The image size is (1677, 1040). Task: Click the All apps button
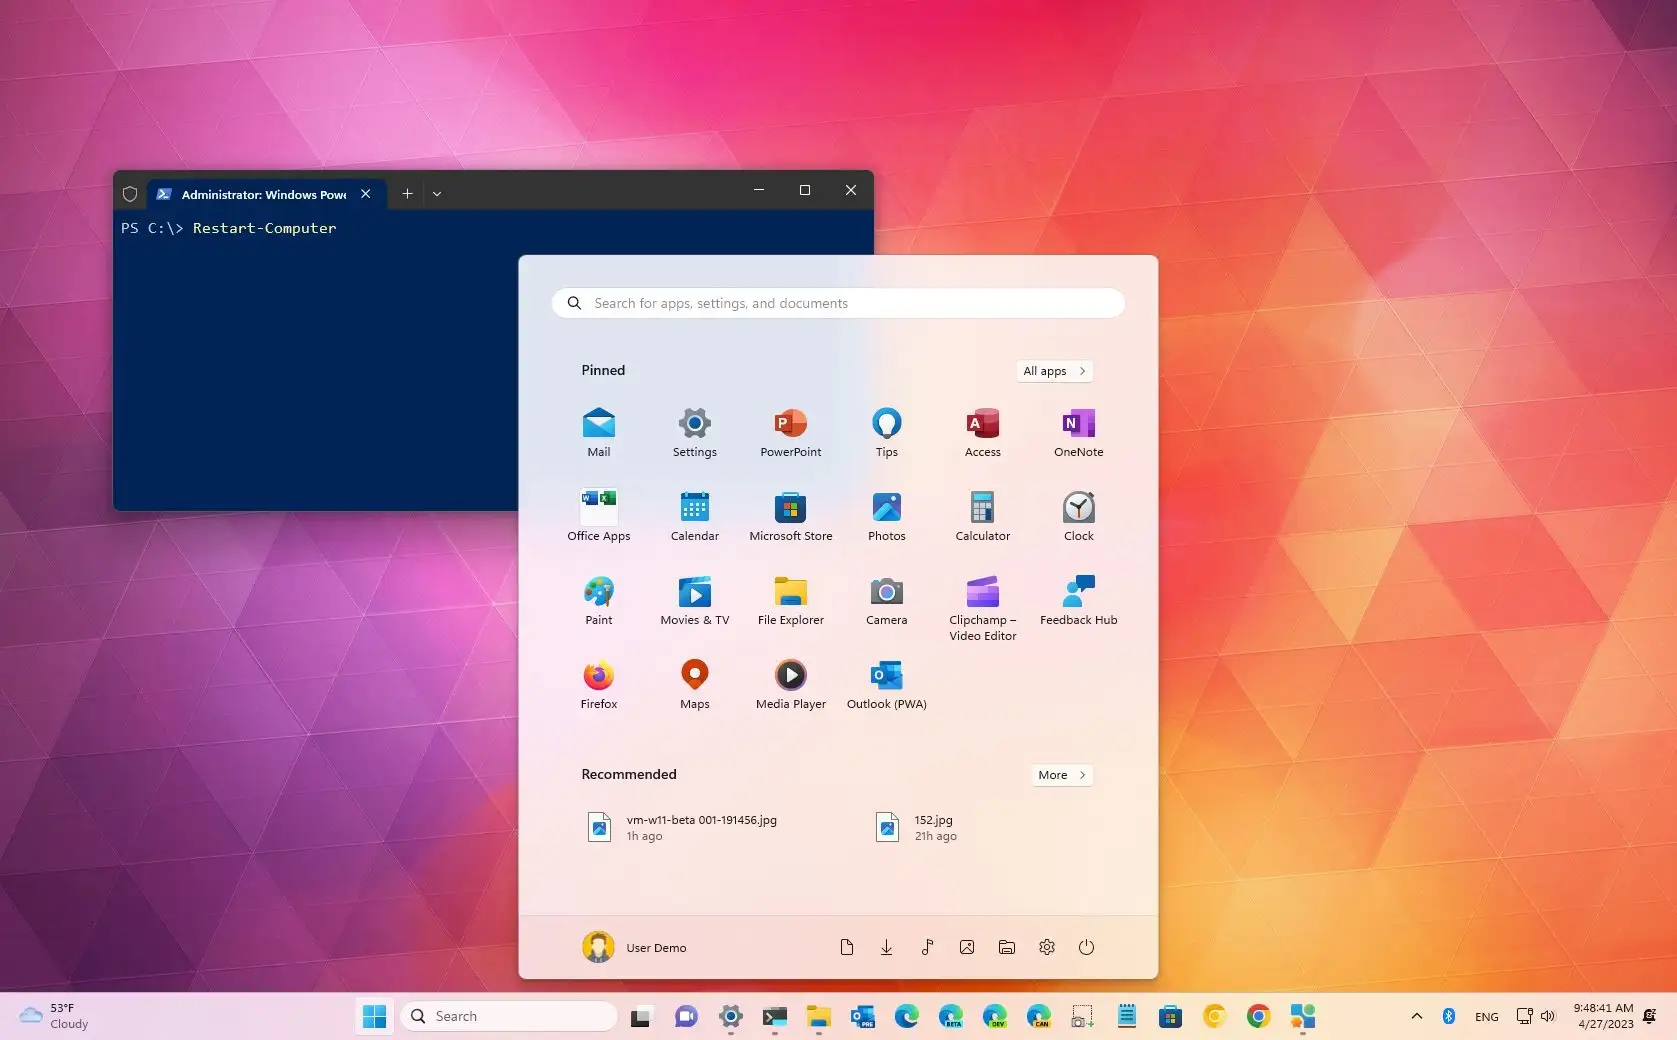click(1054, 371)
